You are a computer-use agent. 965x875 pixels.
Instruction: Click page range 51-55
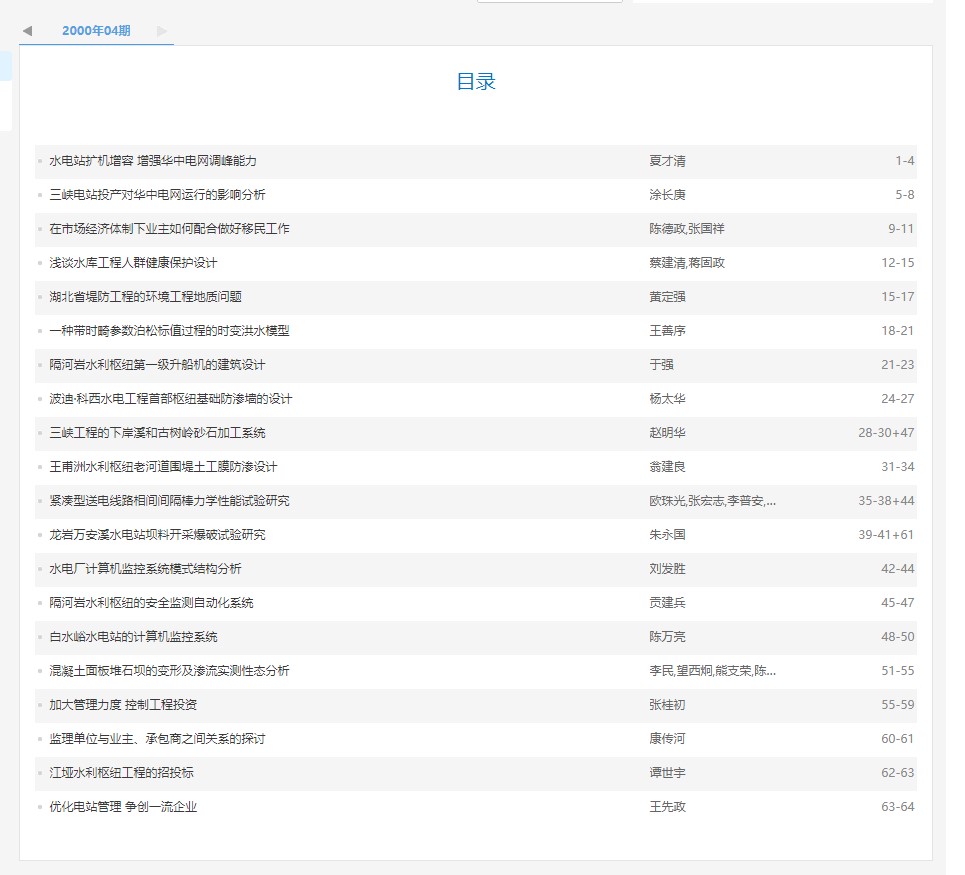898,671
